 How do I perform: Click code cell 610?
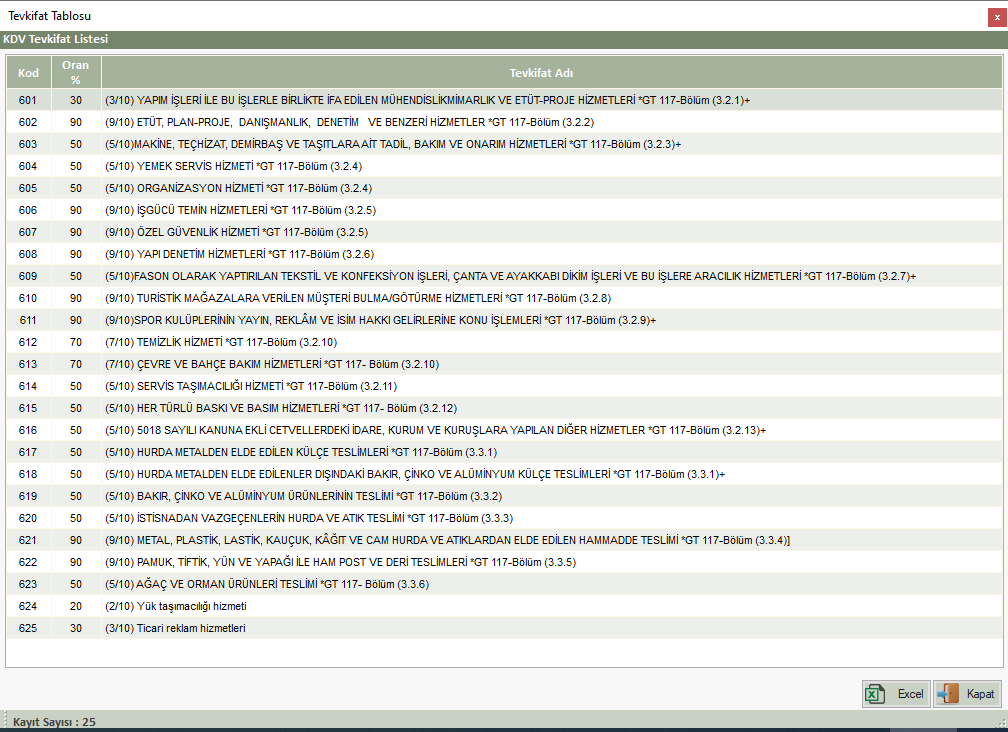coord(28,298)
